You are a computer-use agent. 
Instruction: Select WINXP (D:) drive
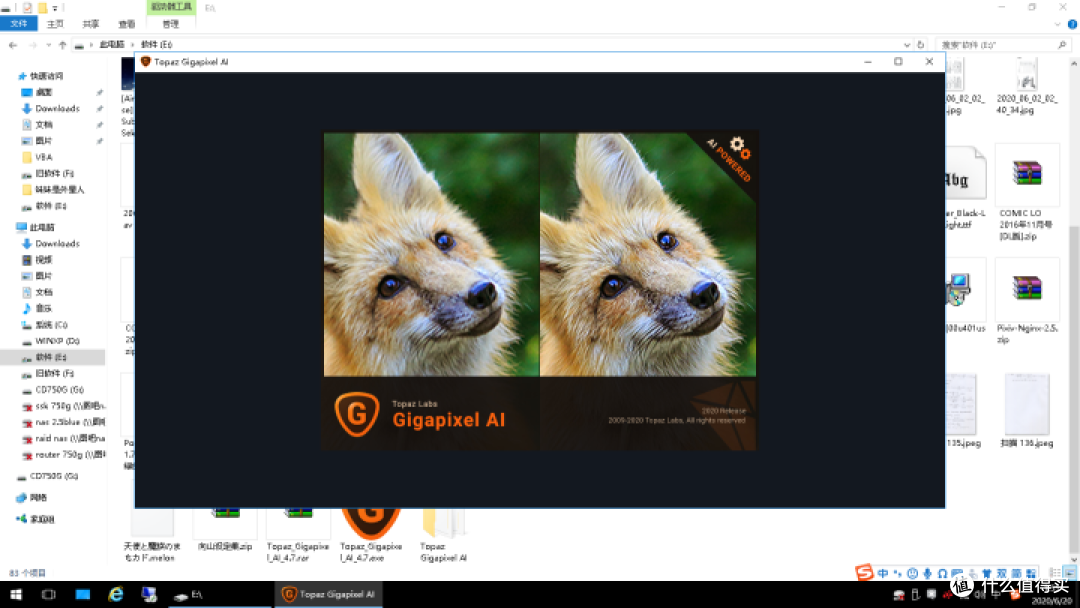[x=57, y=341]
